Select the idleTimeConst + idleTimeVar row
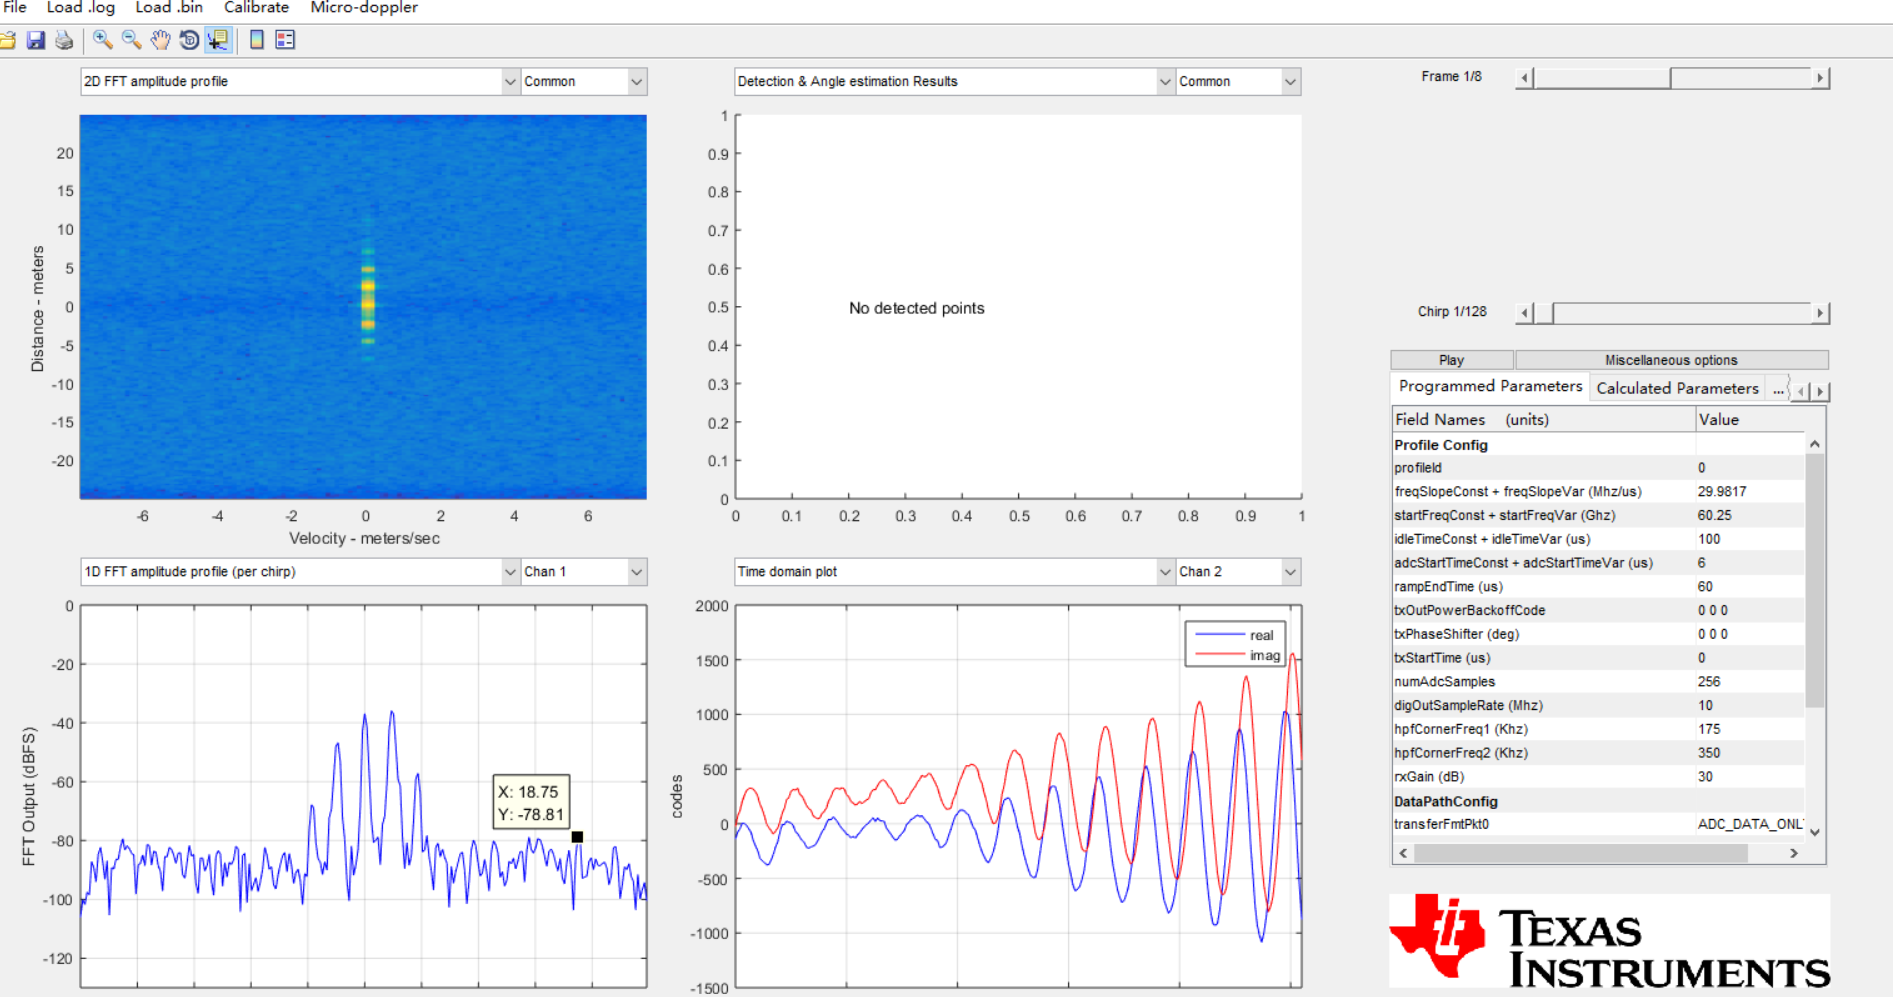1893x997 pixels. pyautogui.click(x=1598, y=539)
